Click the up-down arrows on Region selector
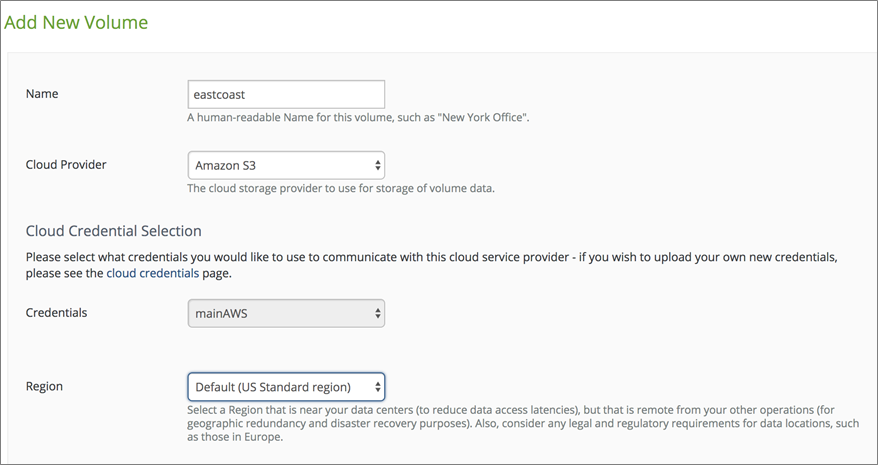878x465 pixels. [x=377, y=386]
